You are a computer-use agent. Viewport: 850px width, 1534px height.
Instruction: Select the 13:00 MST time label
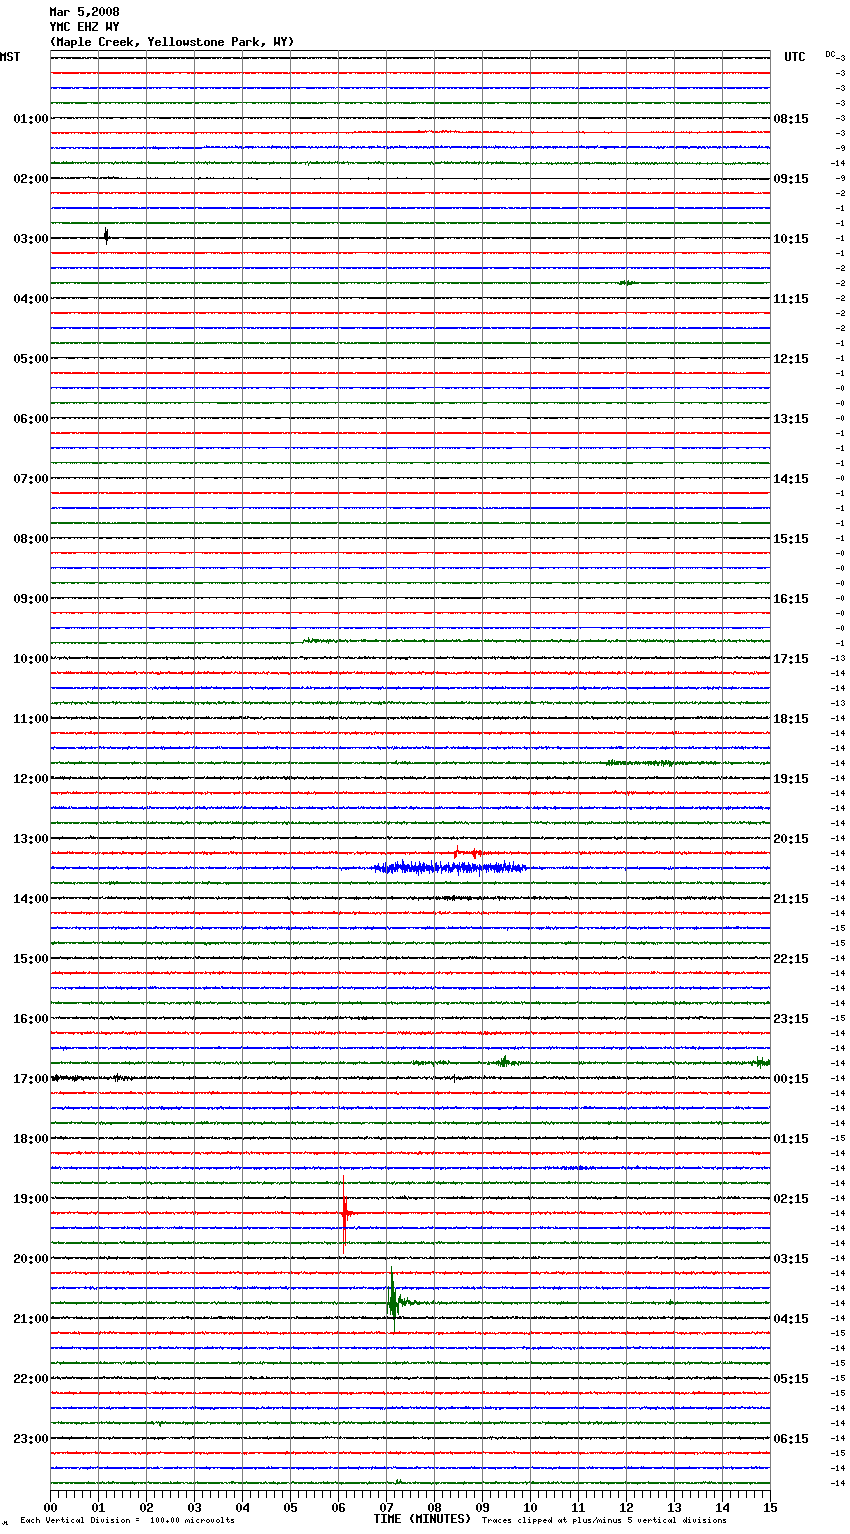click(x=31, y=839)
